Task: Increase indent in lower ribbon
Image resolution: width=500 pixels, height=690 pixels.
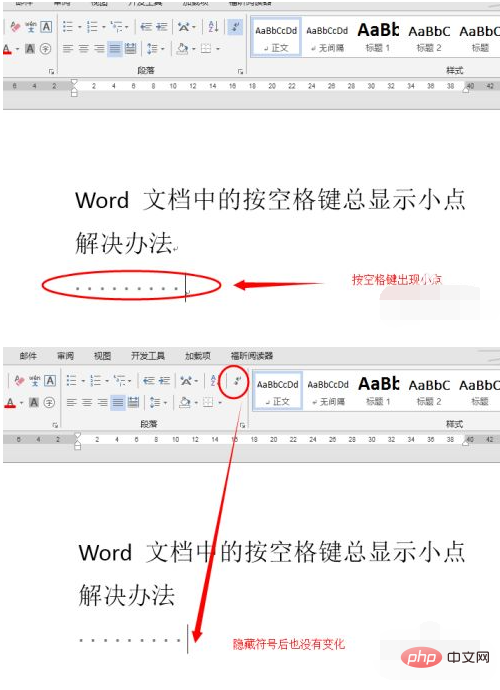Action: (163, 380)
